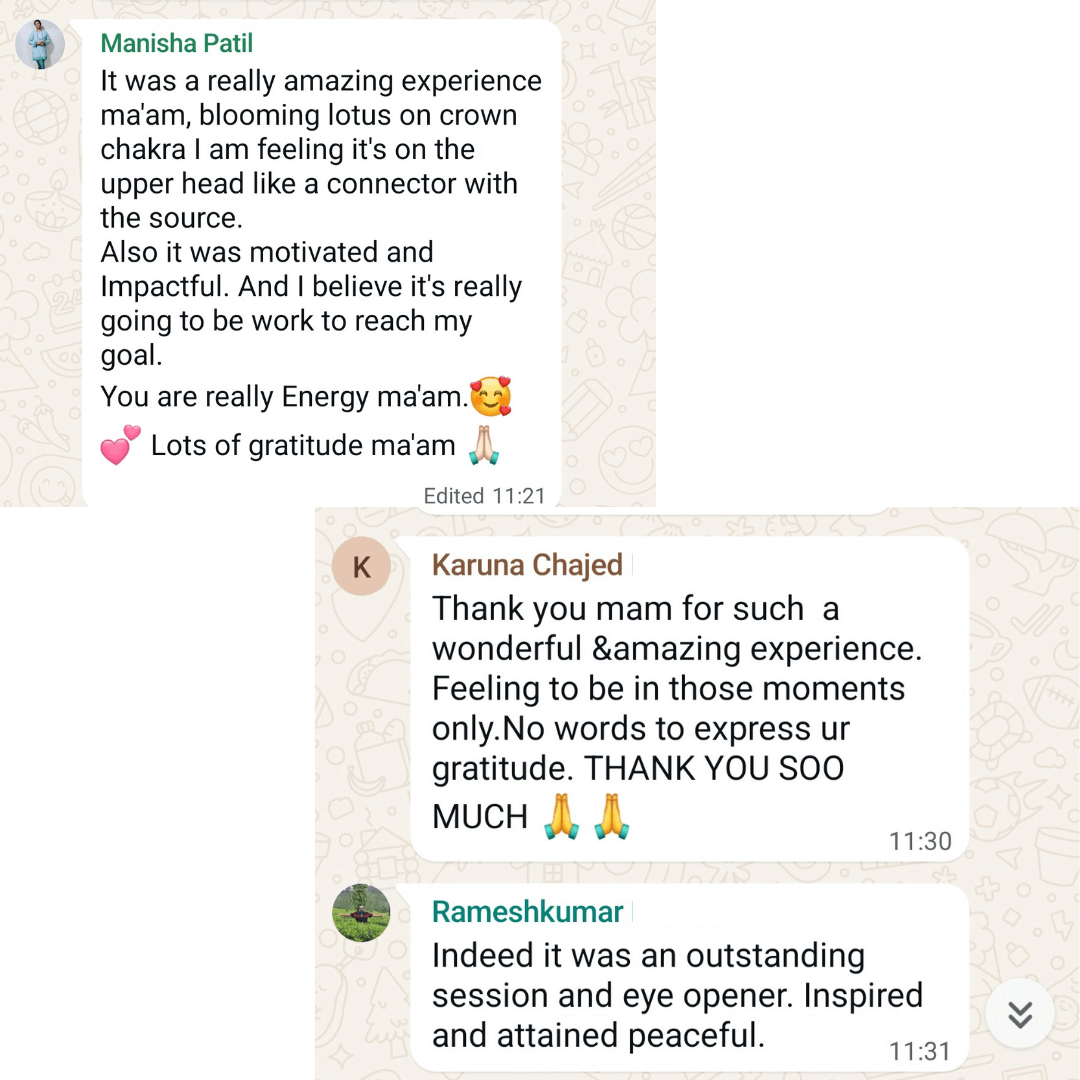Image resolution: width=1080 pixels, height=1080 pixels.
Task: Click the first folded hands emoji after "MUCH"
Action: click(x=561, y=817)
